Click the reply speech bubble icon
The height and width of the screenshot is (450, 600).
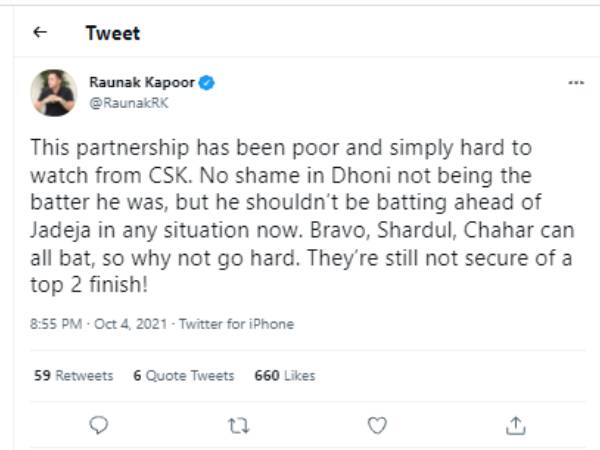98,425
